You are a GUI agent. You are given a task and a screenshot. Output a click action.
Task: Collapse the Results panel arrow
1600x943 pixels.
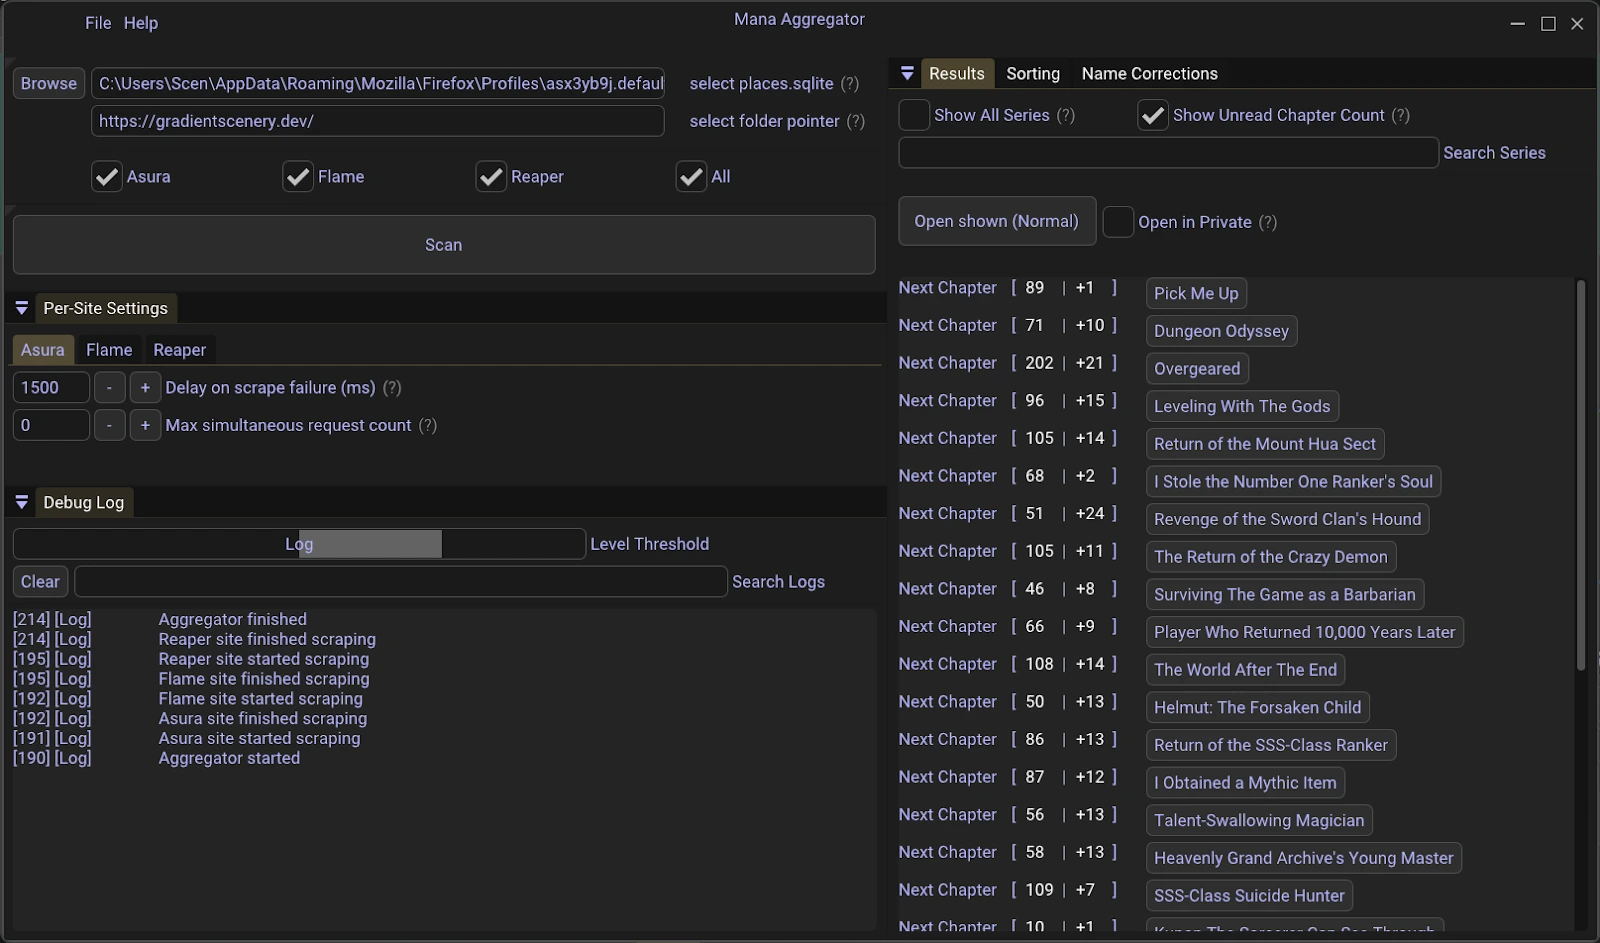tap(907, 73)
